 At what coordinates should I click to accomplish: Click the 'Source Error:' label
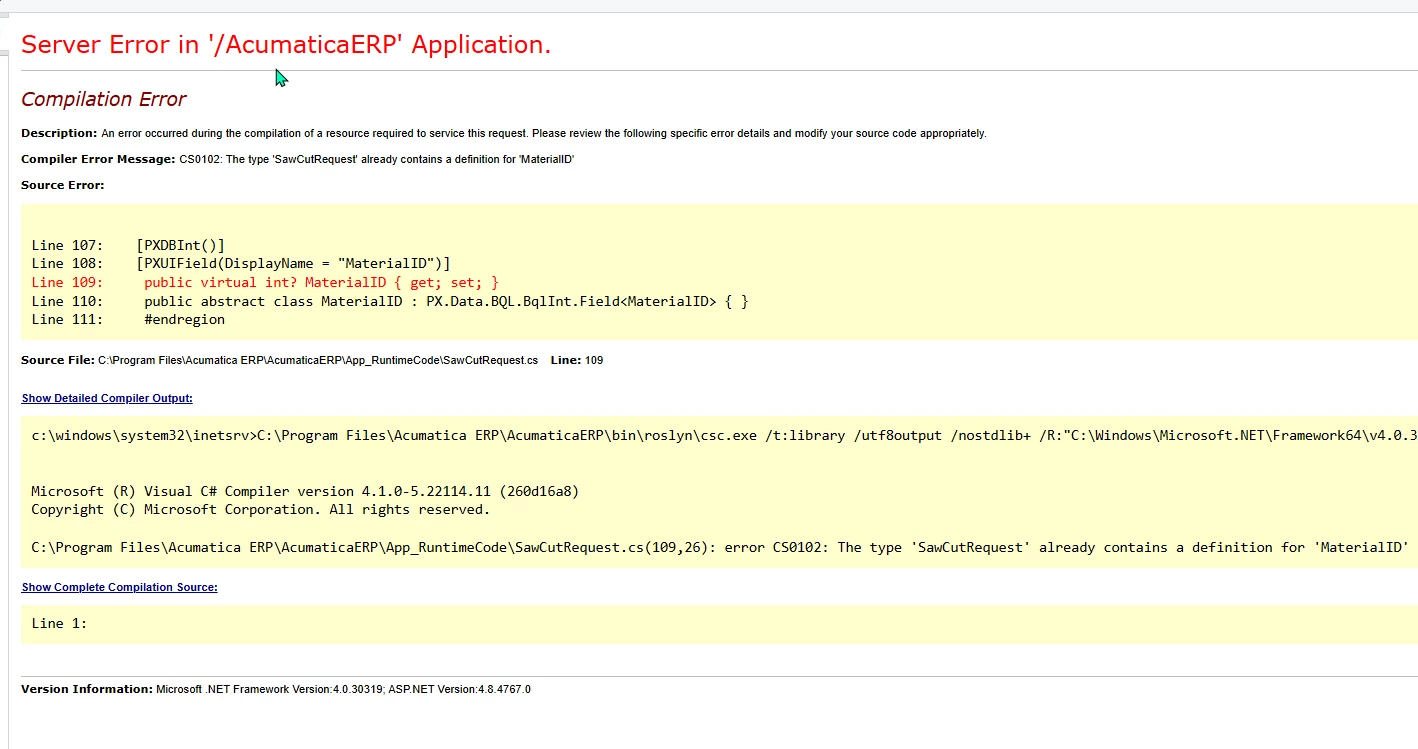click(x=62, y=185)
